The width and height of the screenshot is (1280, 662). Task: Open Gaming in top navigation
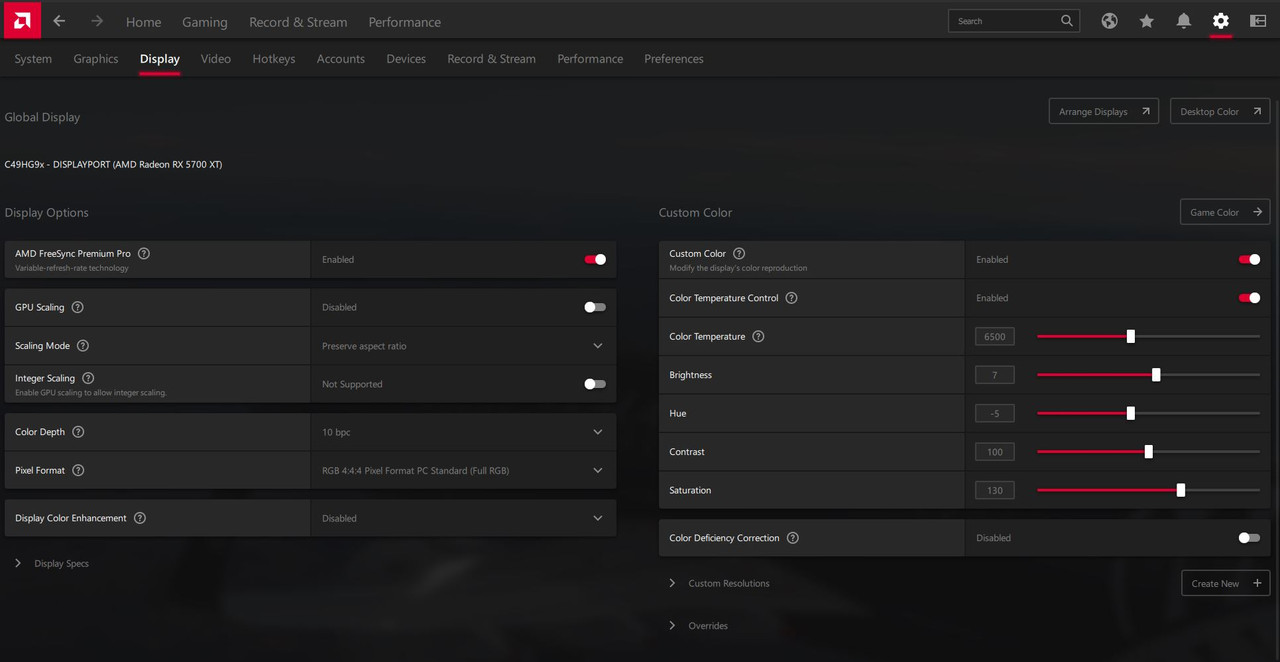click(205, 22)
